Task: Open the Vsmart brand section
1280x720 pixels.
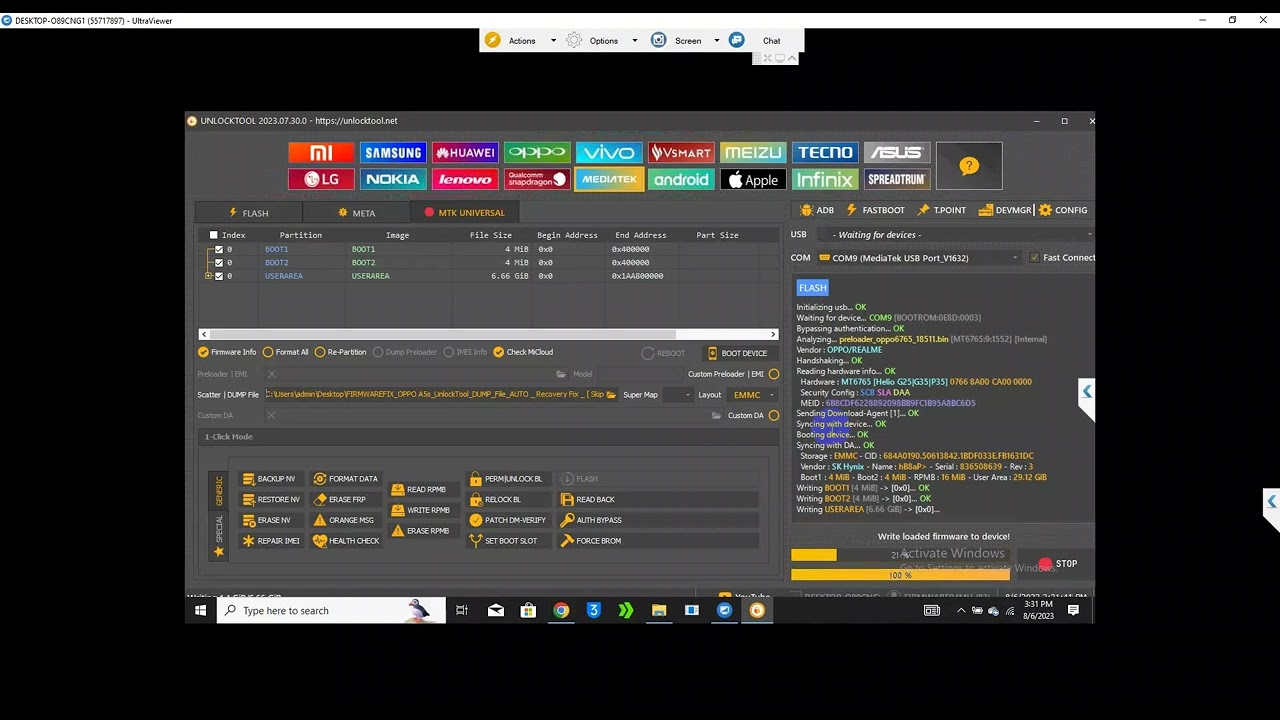Action: [x=681, y=153]
